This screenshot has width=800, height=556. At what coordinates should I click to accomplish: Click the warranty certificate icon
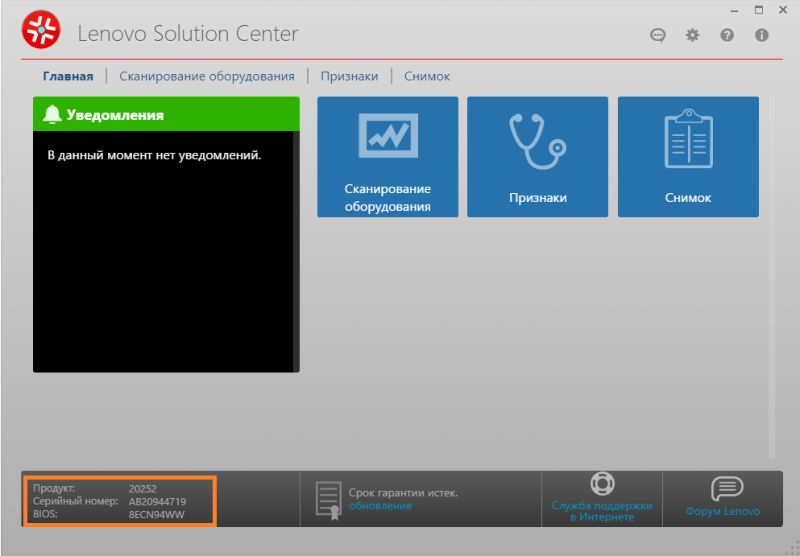327,498
